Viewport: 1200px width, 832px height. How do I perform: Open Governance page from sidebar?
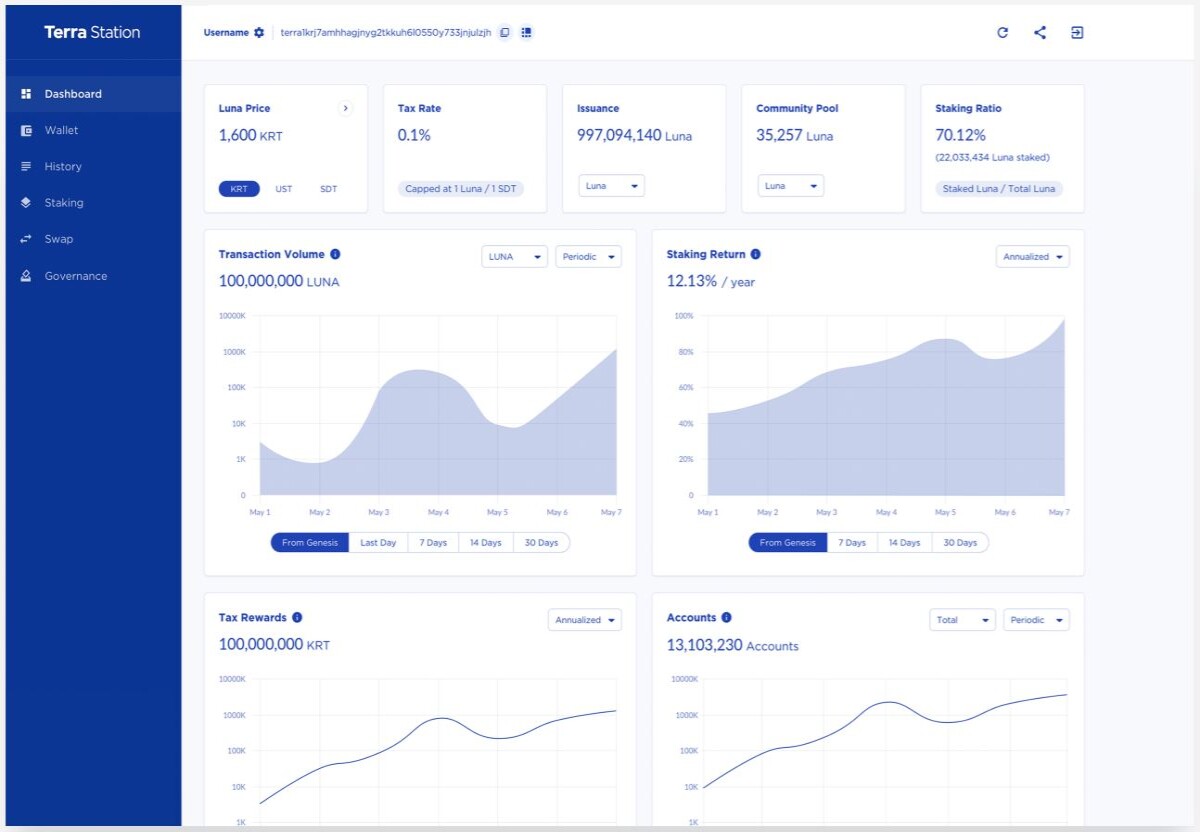click(x=93, y=276)
